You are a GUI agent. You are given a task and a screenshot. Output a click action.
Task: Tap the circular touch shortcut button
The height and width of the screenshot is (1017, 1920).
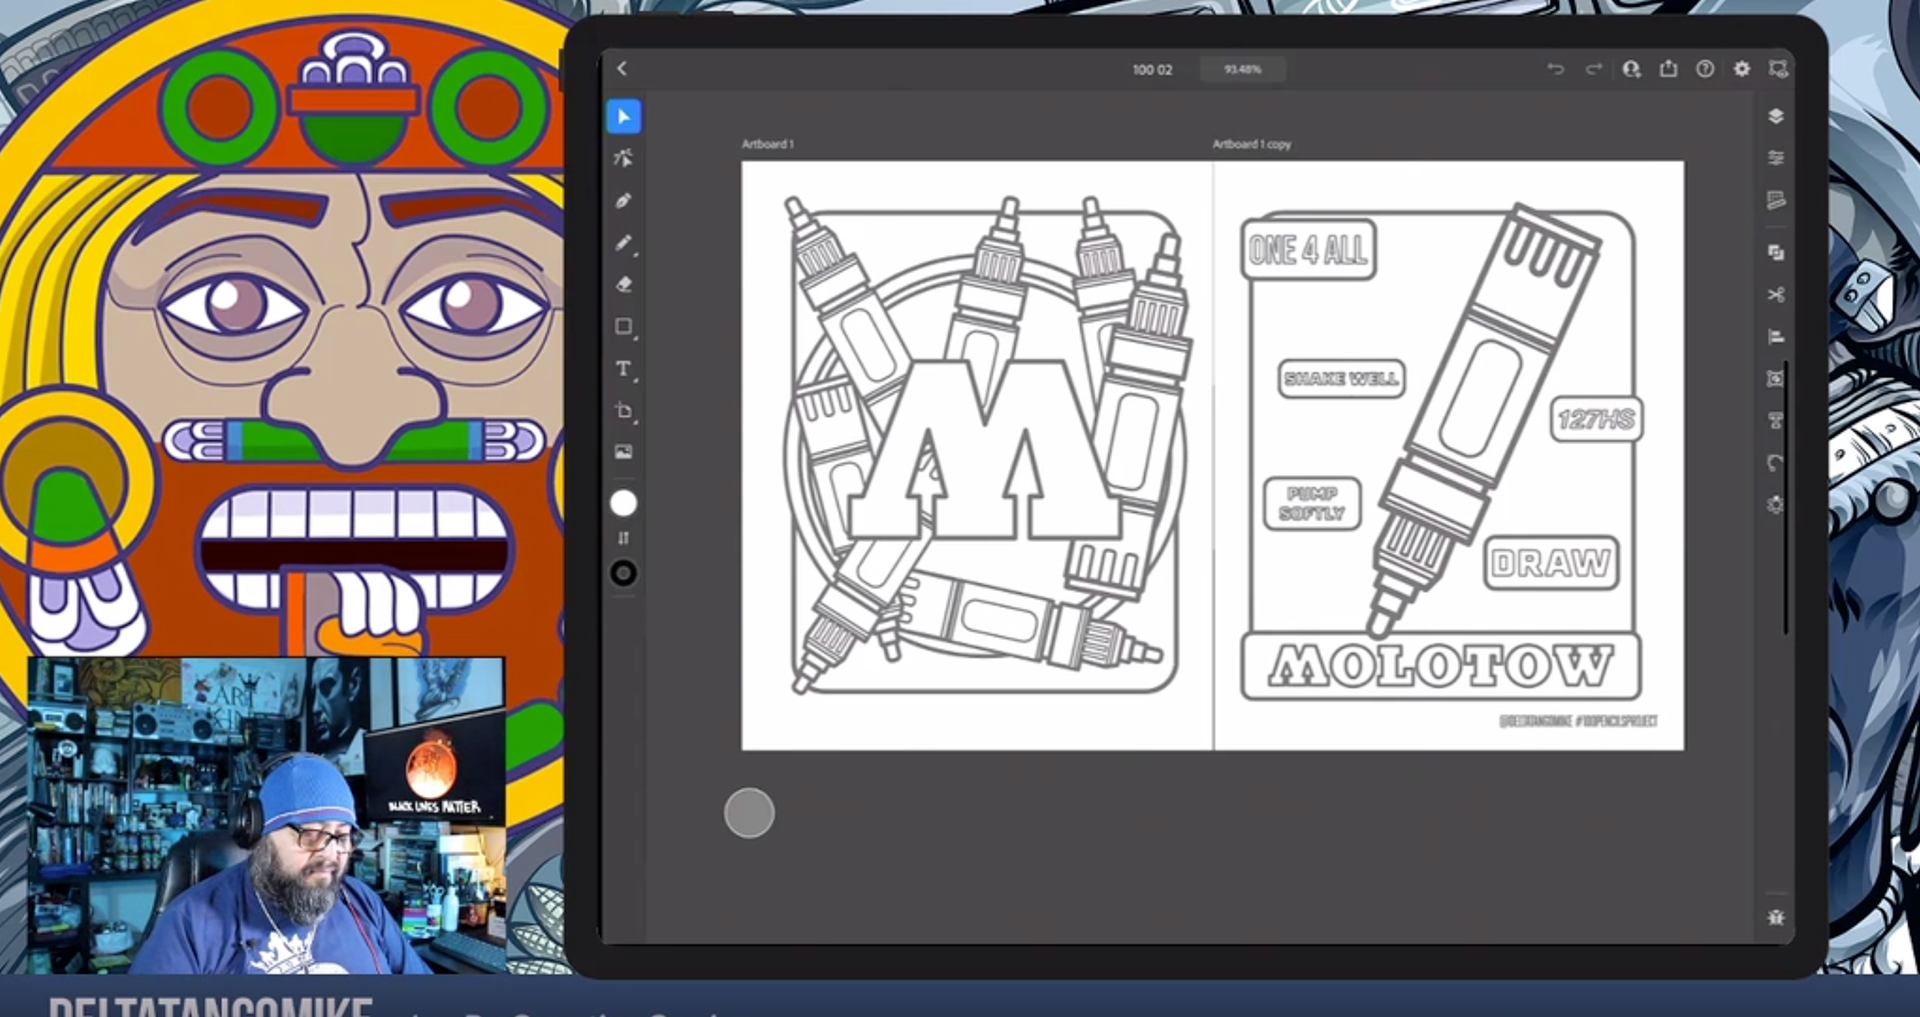749,813
